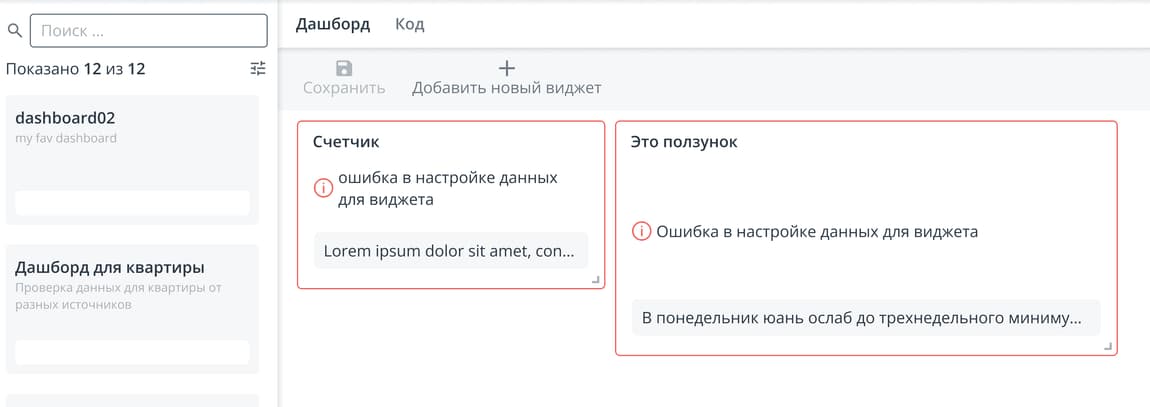Click resize handle of Это ползунок widget
The height and width of the screenshot is (407, 1150).
point(1107,346)
